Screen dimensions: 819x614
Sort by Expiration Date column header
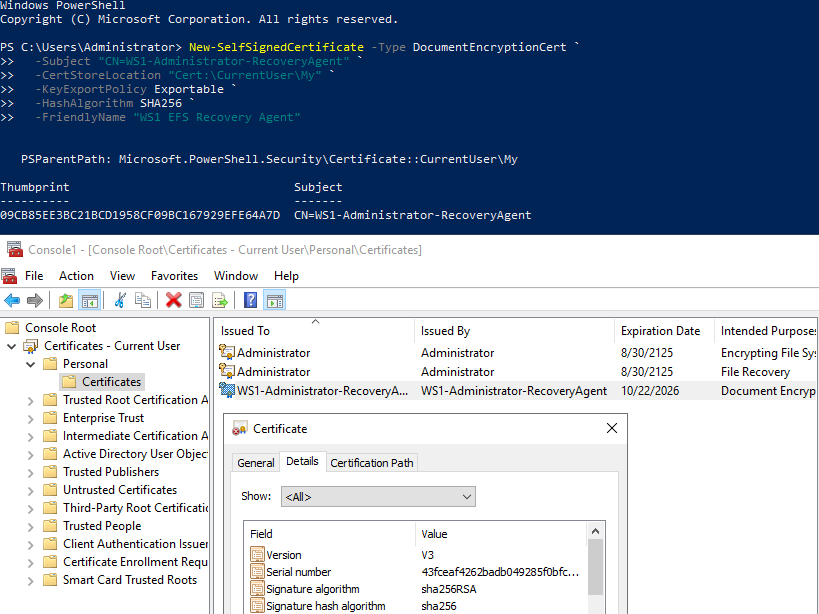660,331
